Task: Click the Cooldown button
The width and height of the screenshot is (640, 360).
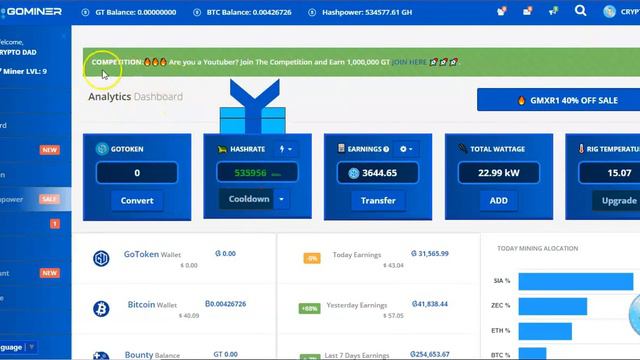Action: click(x=247, y=199)
